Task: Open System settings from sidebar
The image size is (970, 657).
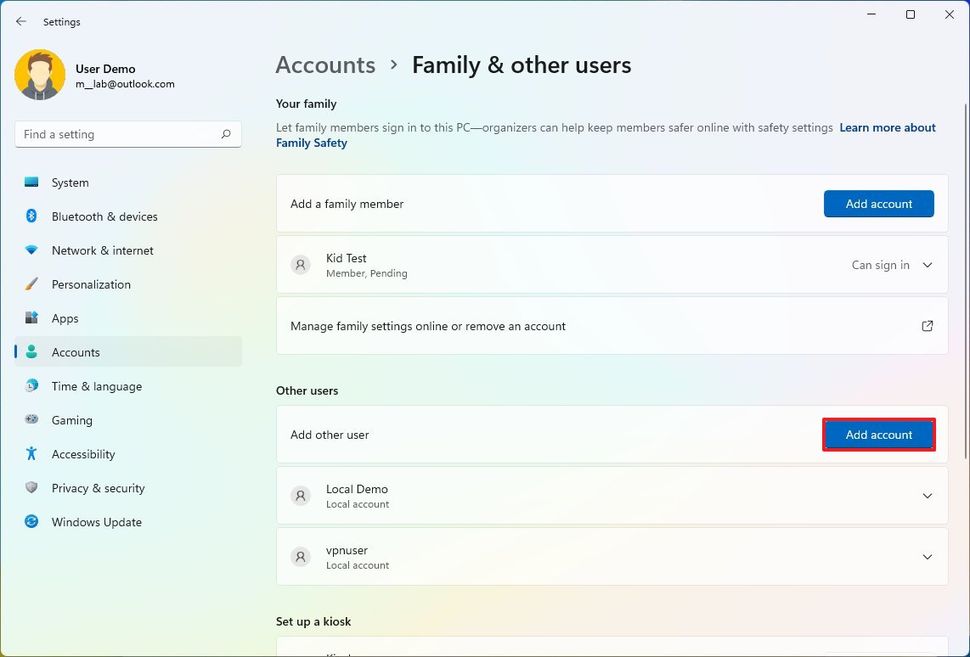Action: pos(70,183)
